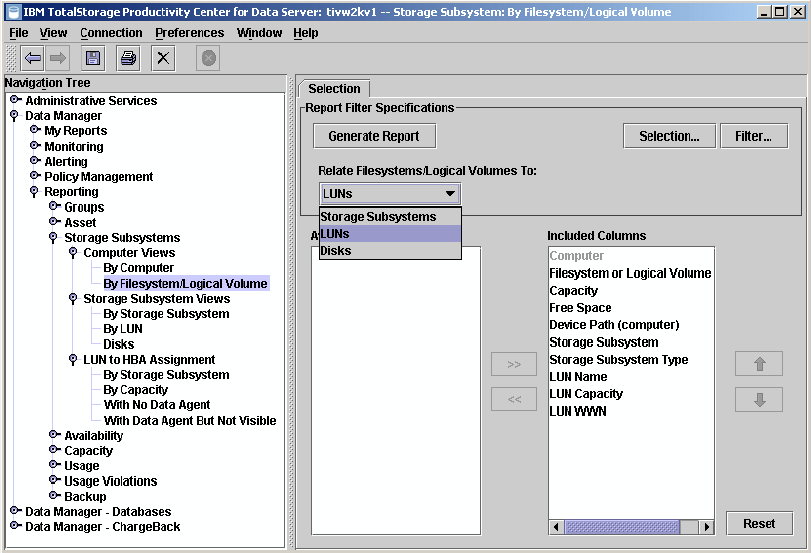
Task: Click the Selection... button
Action: (669, 136)
